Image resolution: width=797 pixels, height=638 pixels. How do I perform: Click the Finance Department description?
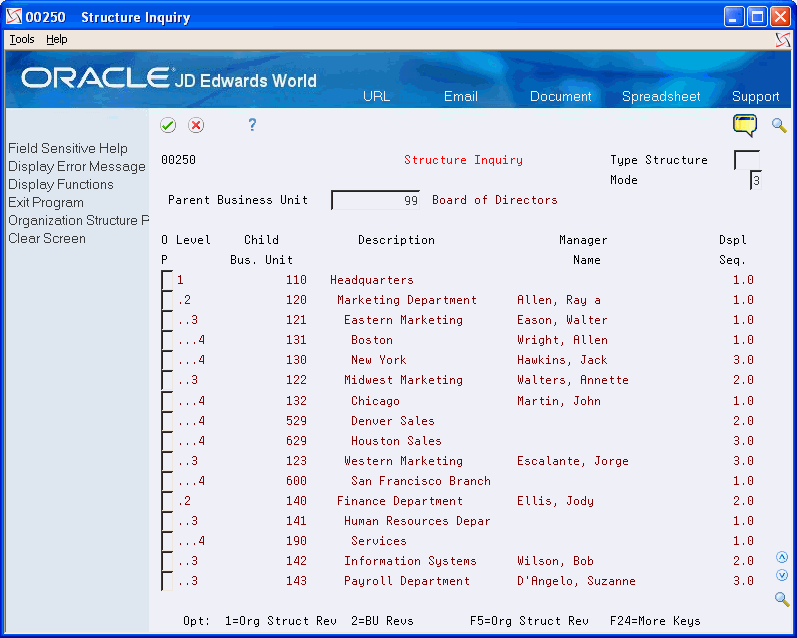pyautogui.click(x=400, y=501)
